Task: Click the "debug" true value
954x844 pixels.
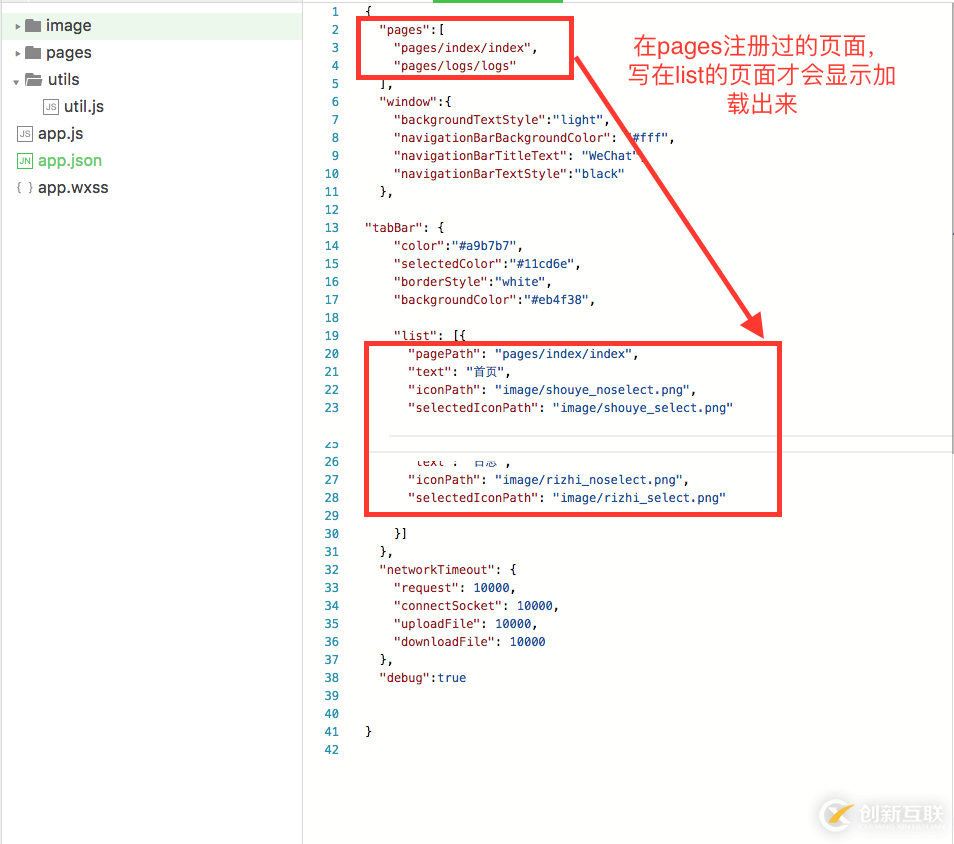Action: pos(451,678)
